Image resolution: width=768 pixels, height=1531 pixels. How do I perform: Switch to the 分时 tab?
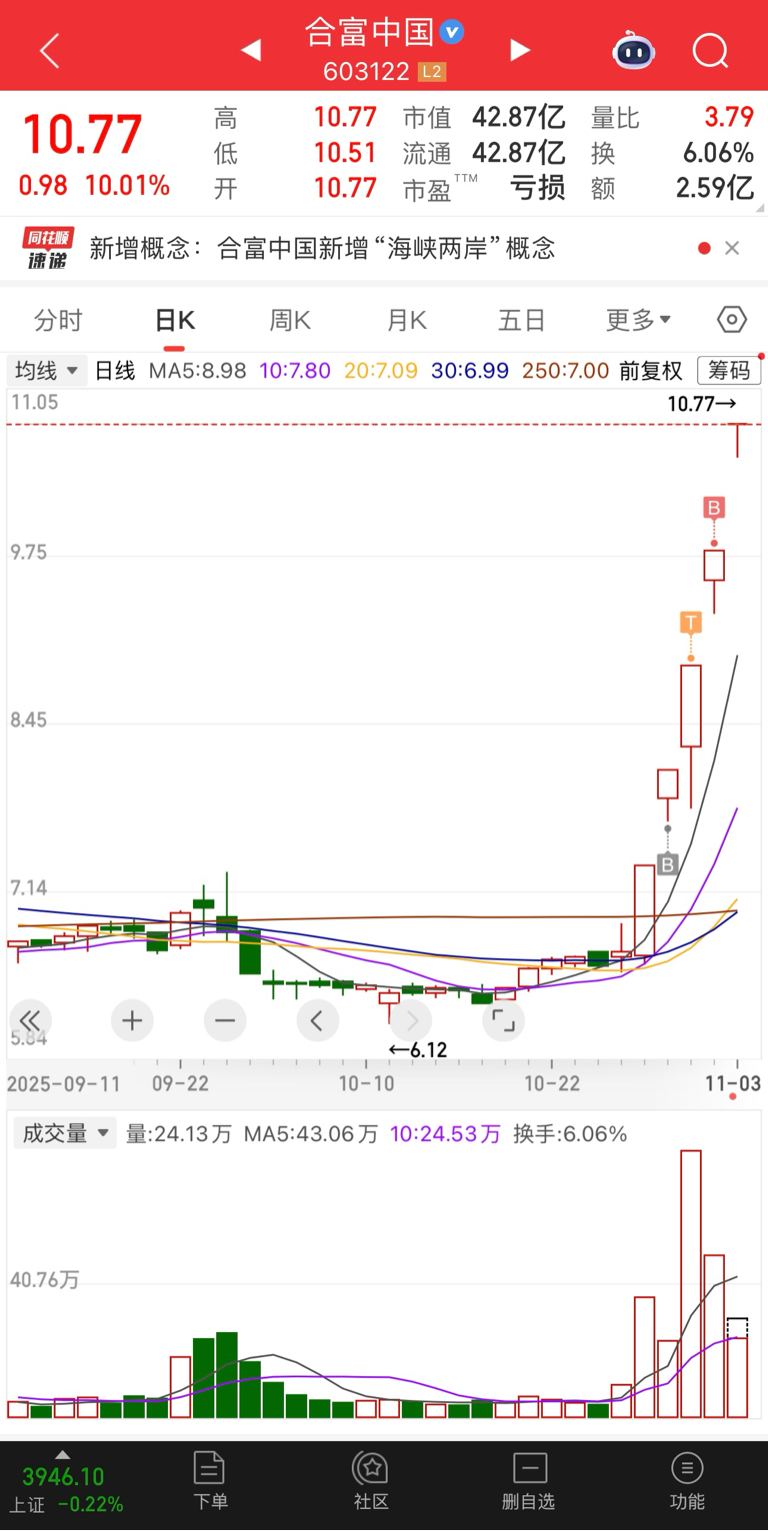point(58,320)
